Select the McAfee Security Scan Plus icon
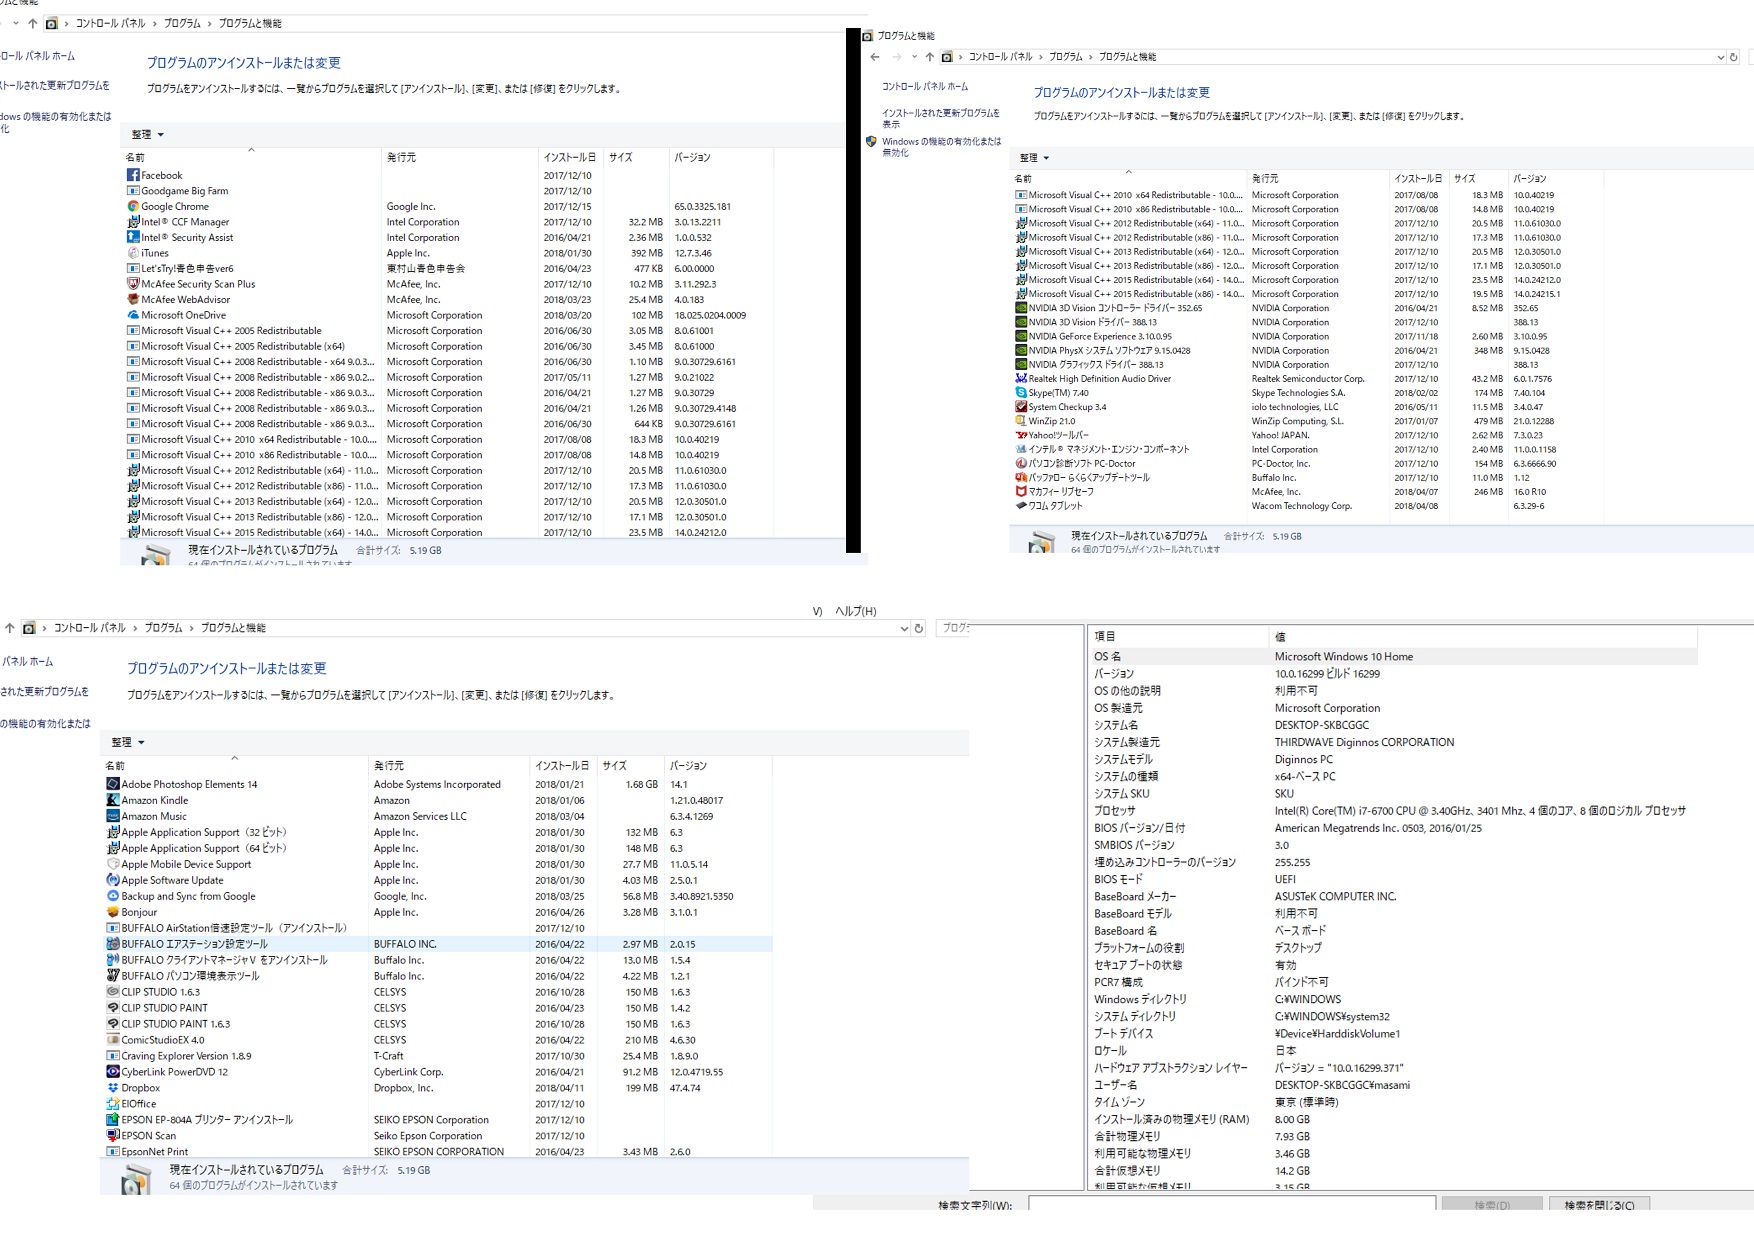The image size is (1754, 1240). [133, 284]
